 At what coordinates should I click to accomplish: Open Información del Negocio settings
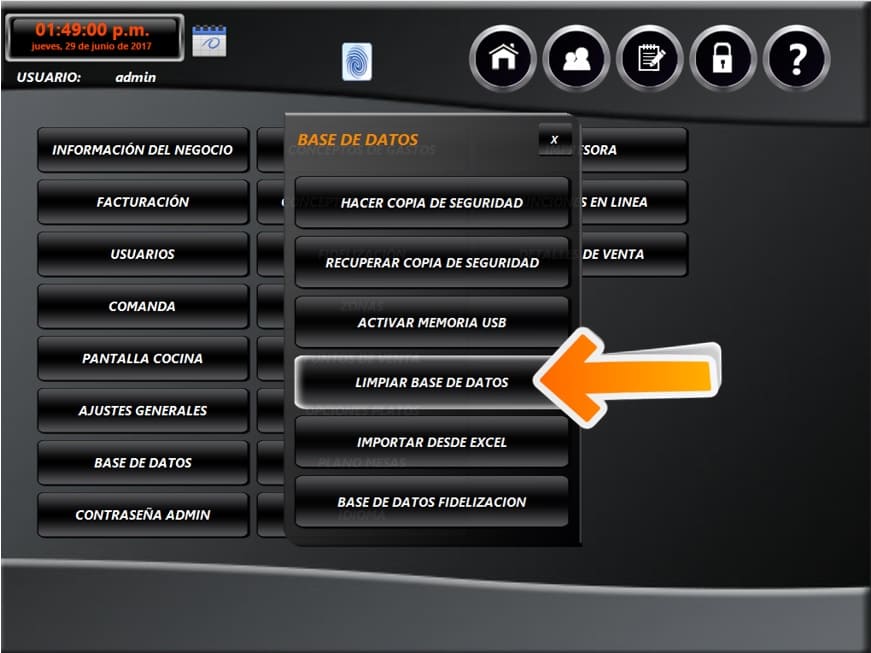click(143, 150)
